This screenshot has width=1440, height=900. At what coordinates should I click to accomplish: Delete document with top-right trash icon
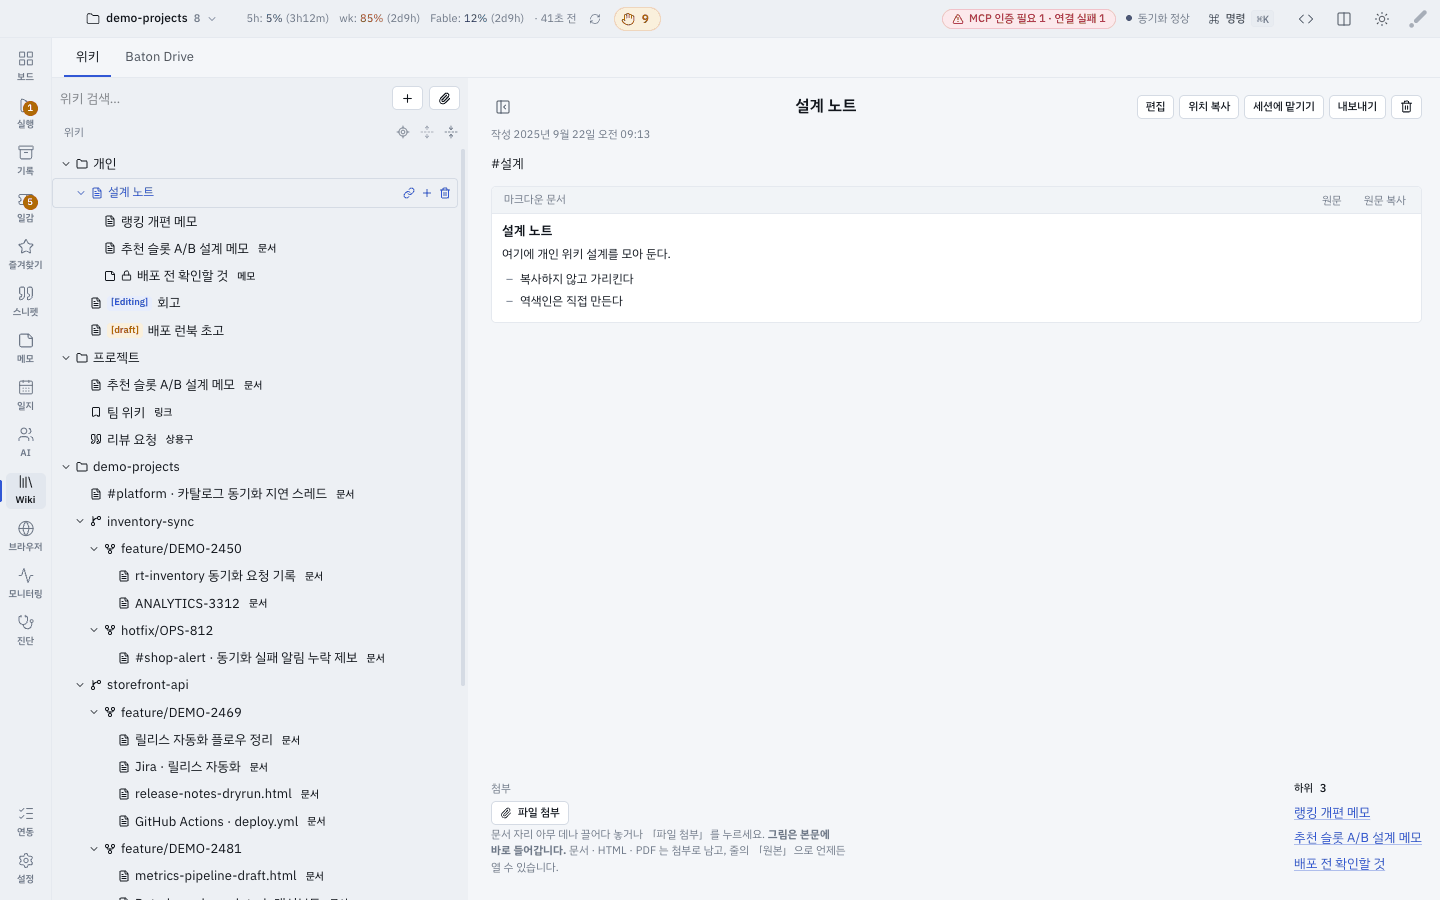tap(1406, 107)
